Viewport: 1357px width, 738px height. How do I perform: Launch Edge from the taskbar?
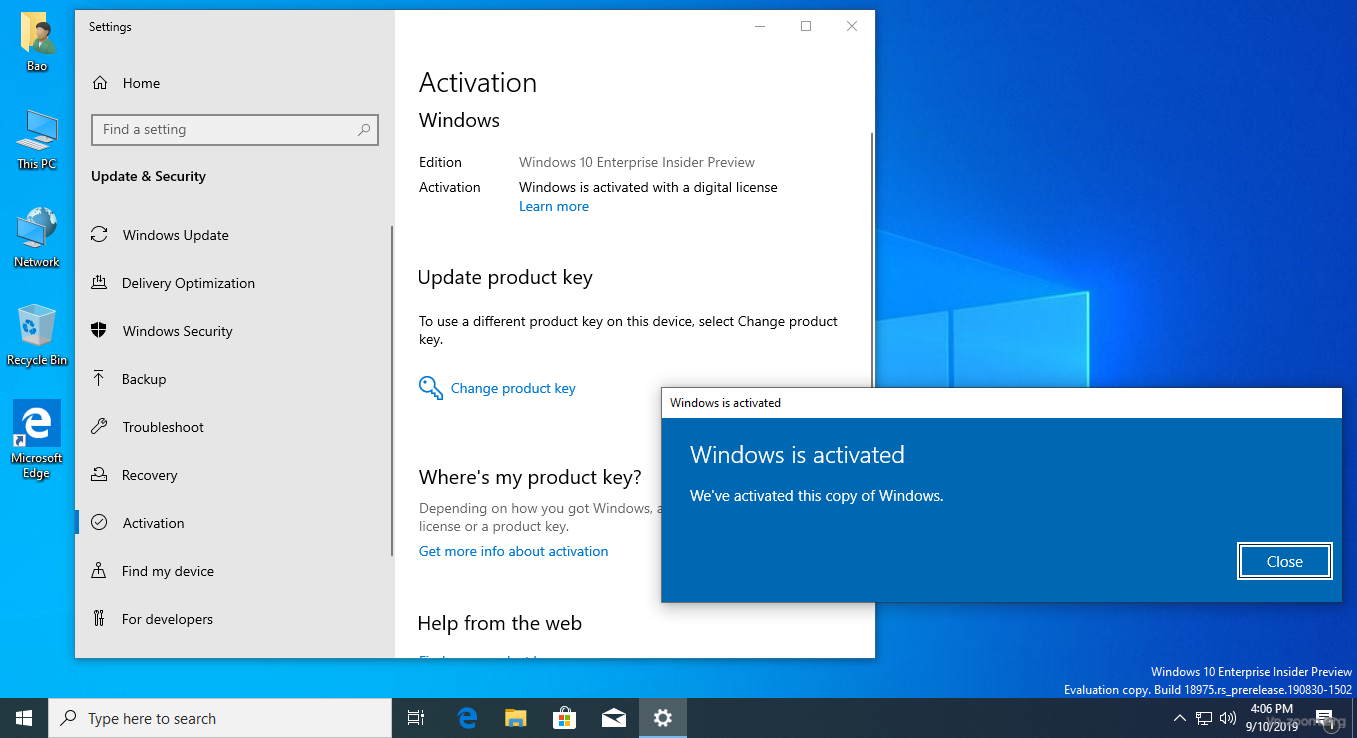[467, 718]
